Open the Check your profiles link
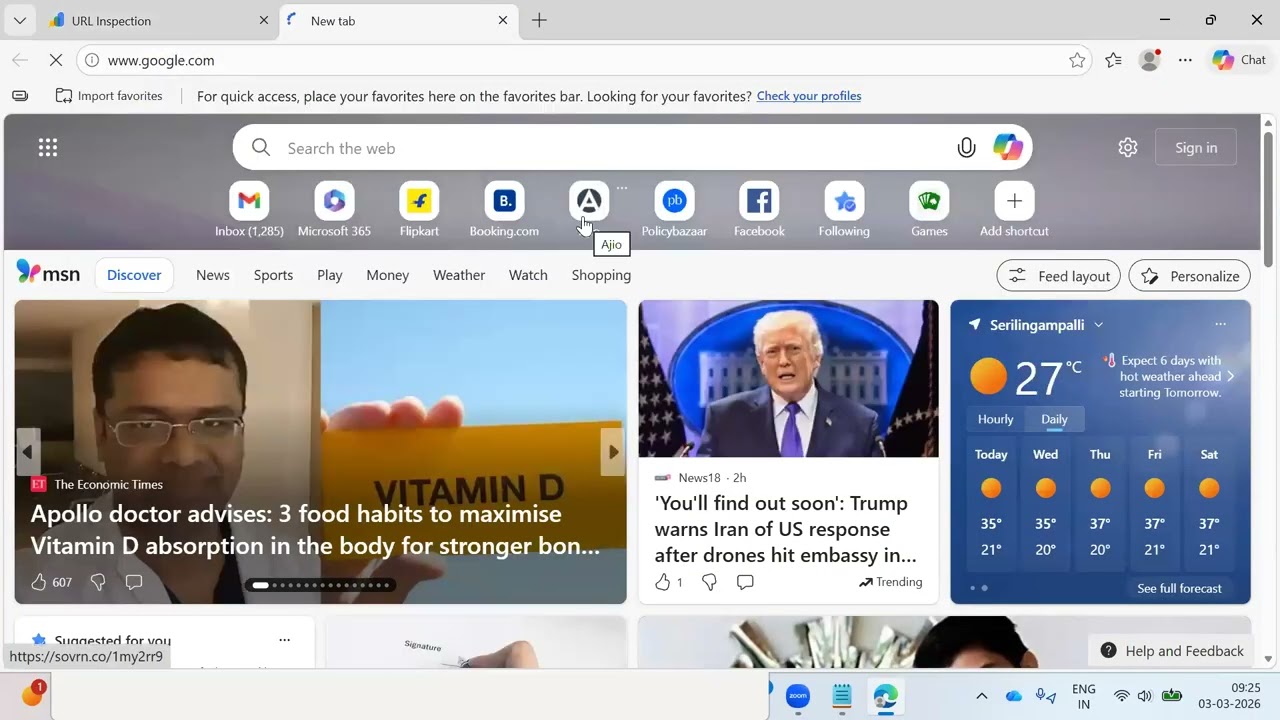The image size is (1280, 720). coord(809,96)
